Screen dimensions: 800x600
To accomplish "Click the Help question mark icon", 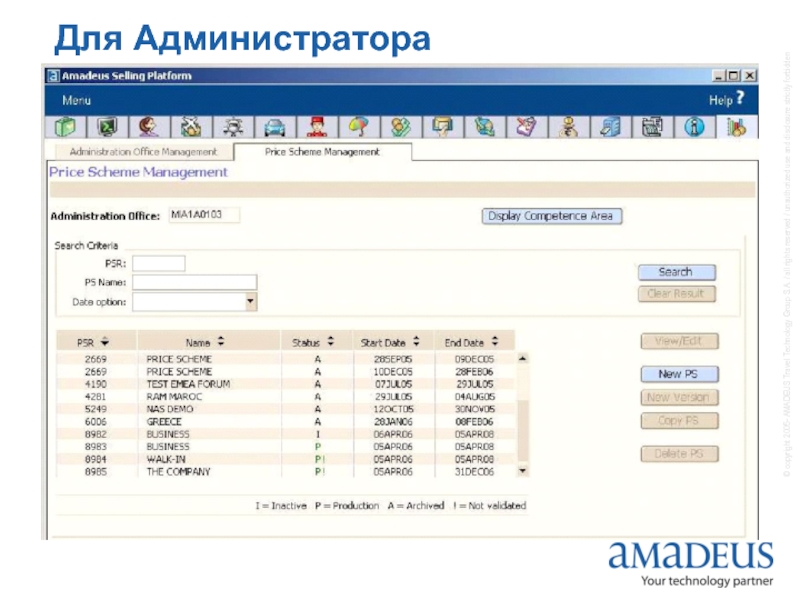I will tap(739, 100).
